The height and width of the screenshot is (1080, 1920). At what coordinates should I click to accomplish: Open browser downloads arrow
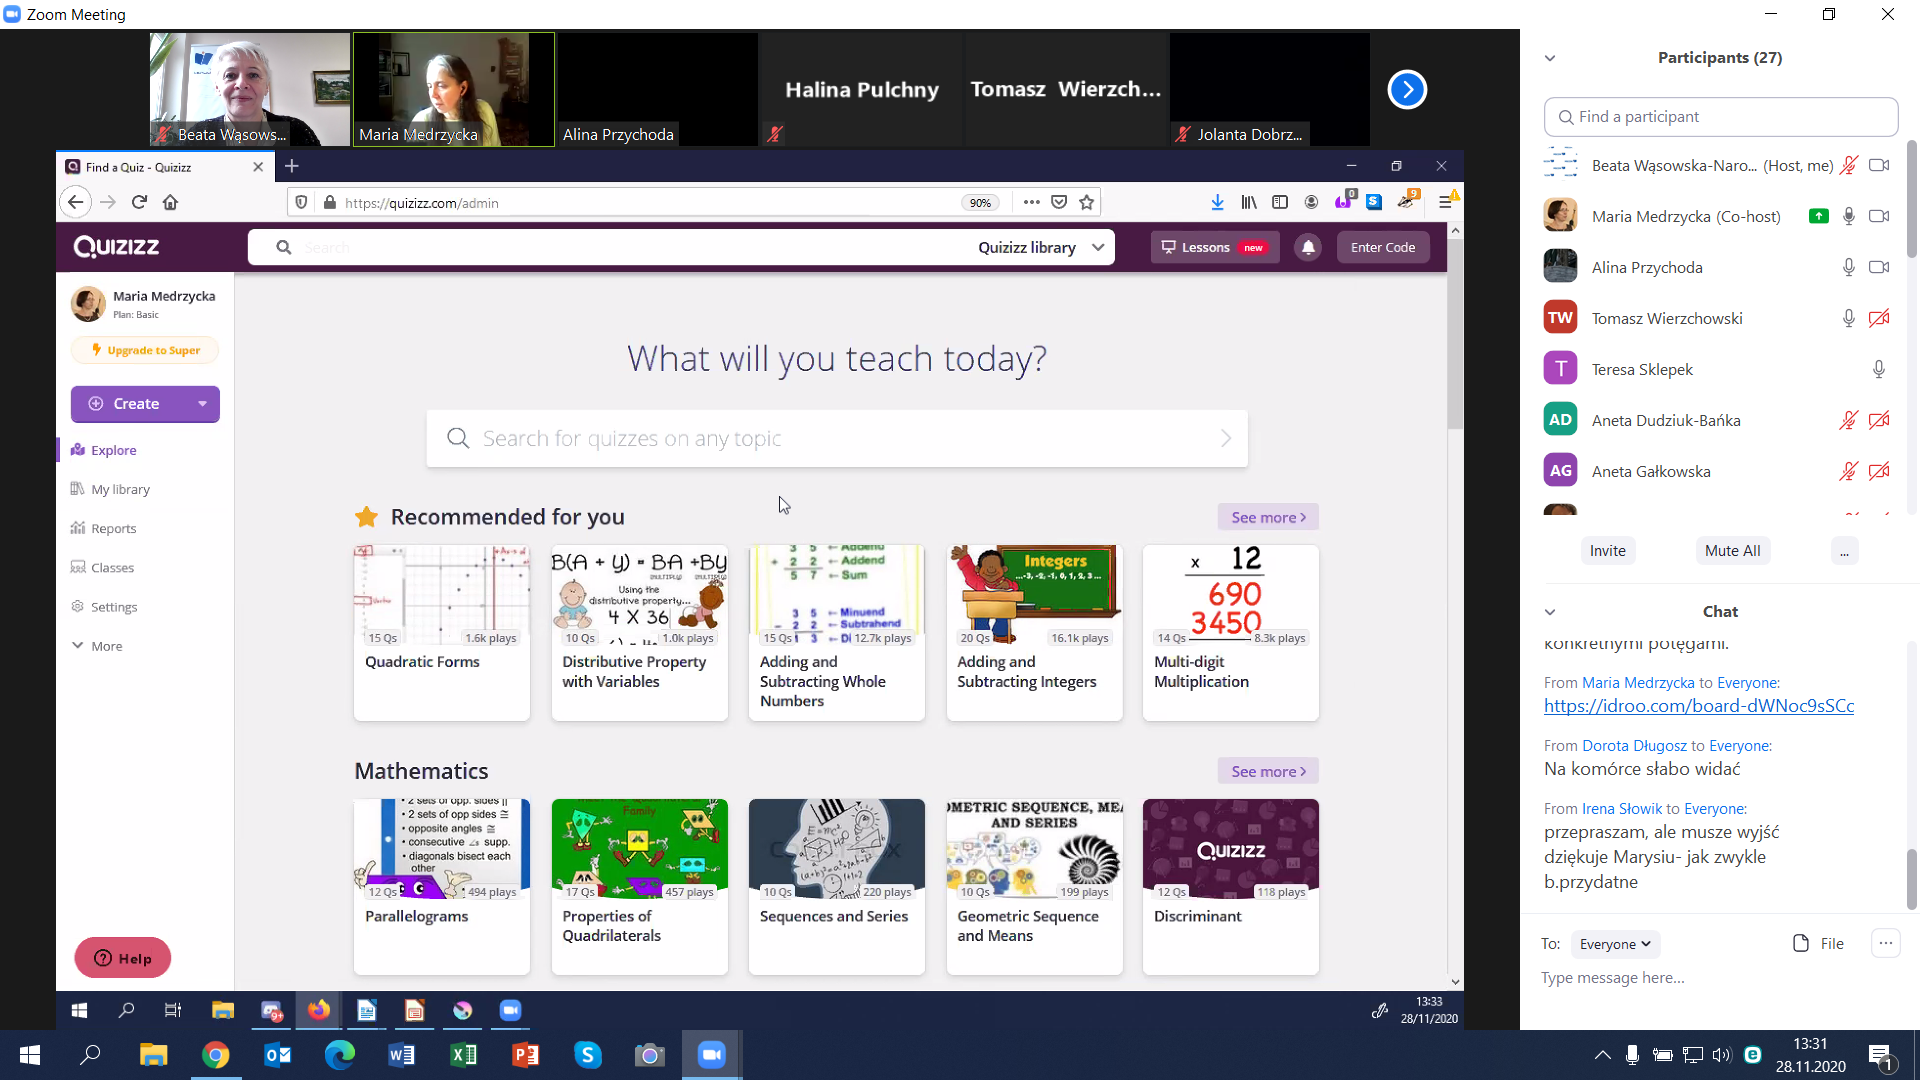click(x=1217, y=202)
